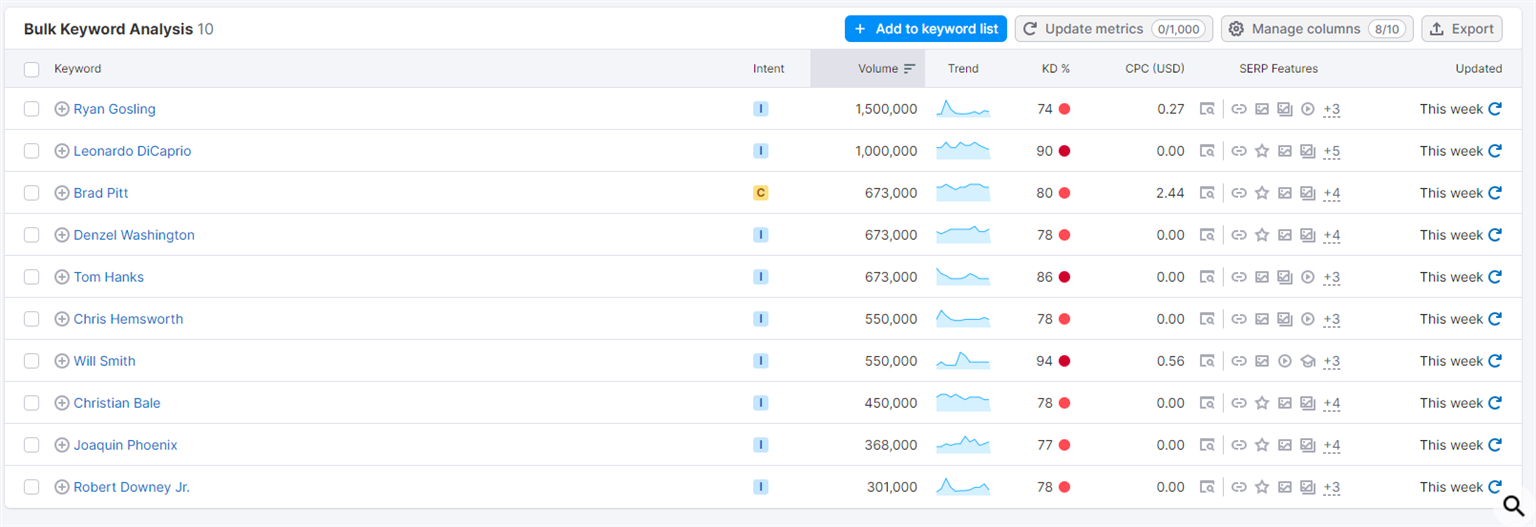Click the plus icon beside Brad Pitt
1536x527 pixels.
point(62,193)
